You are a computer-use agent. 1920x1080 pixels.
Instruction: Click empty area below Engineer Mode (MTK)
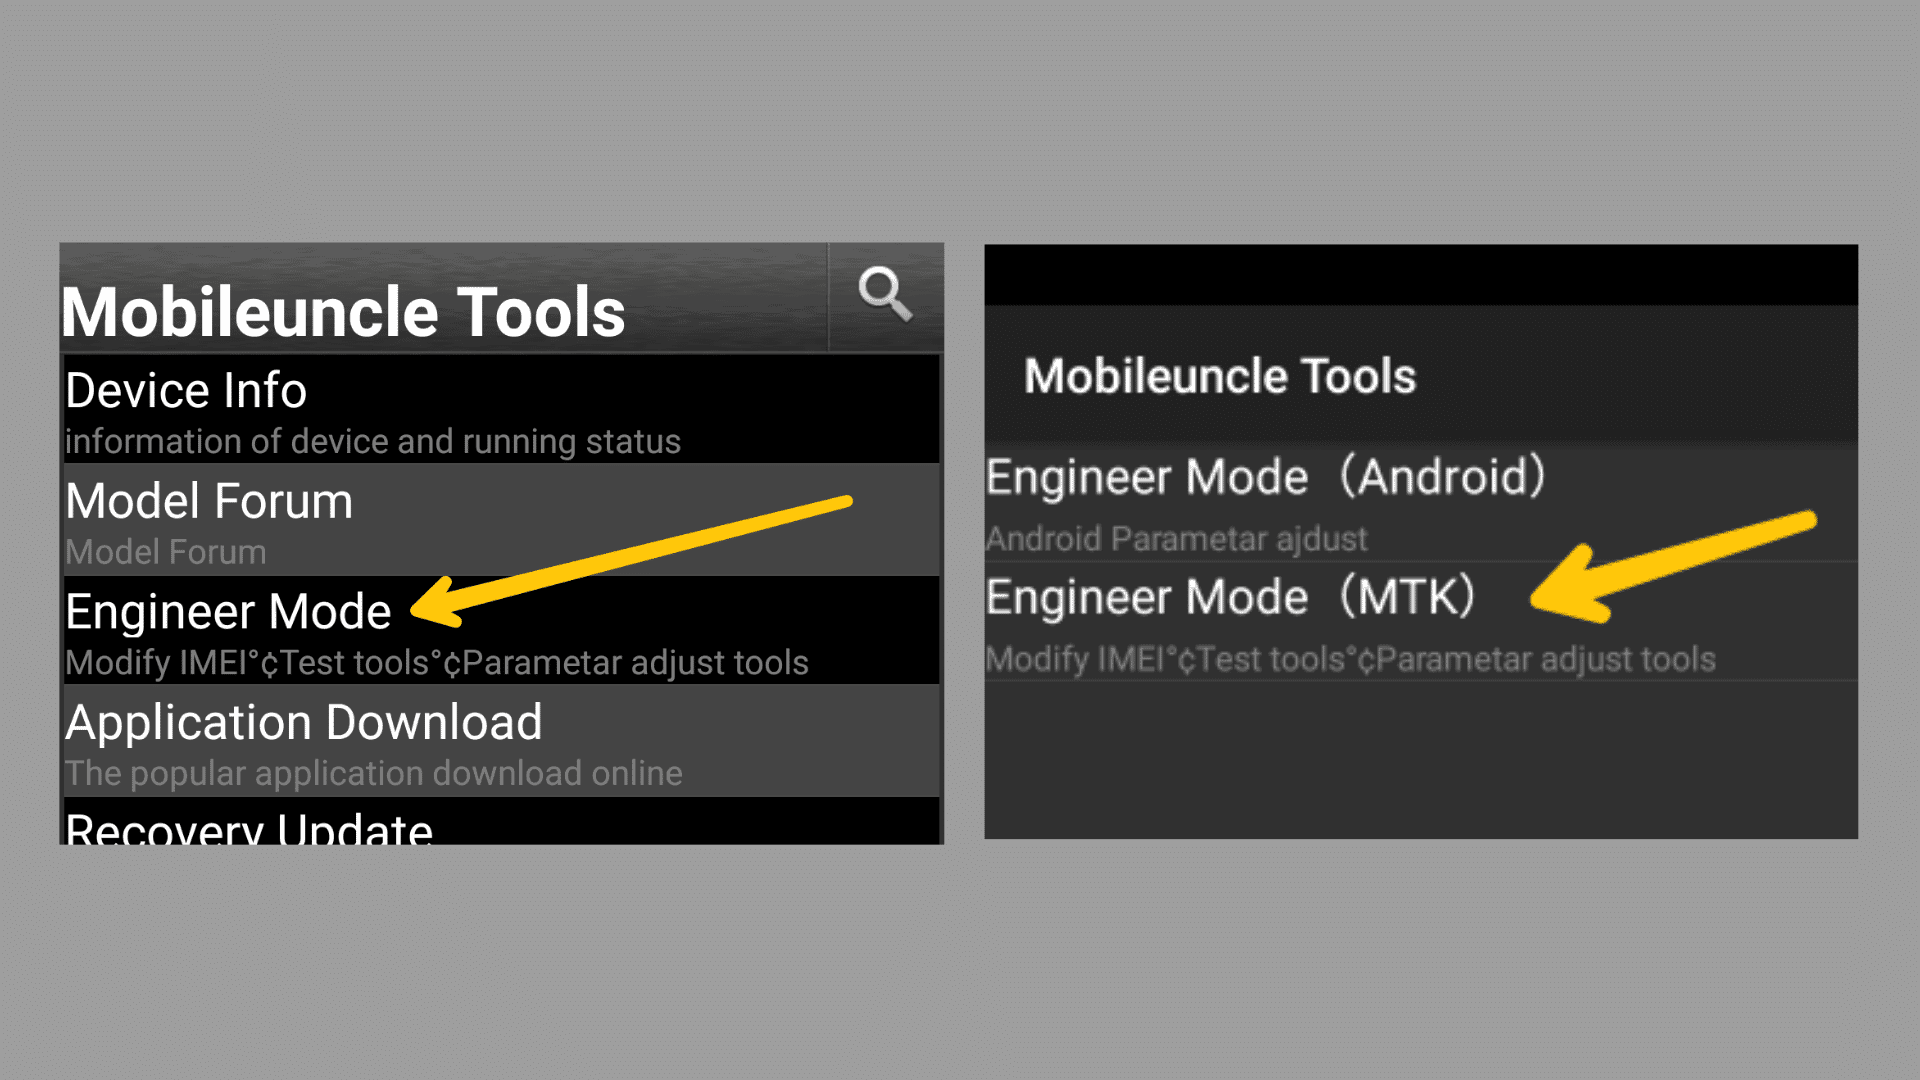(1420, 760)
